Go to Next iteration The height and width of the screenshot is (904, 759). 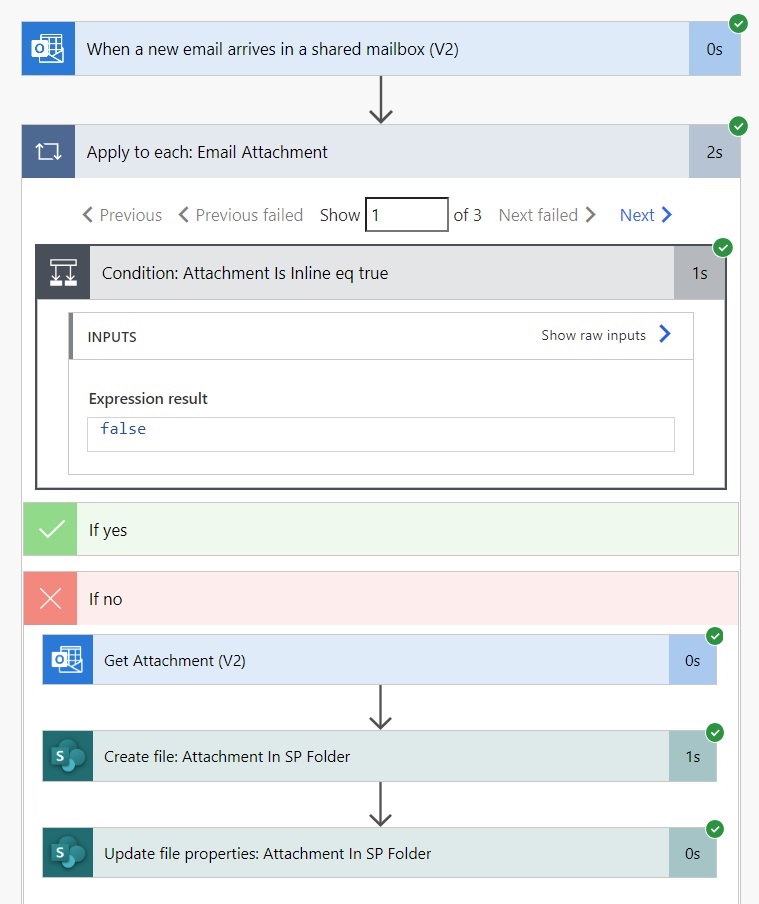(x=646, y=215)
